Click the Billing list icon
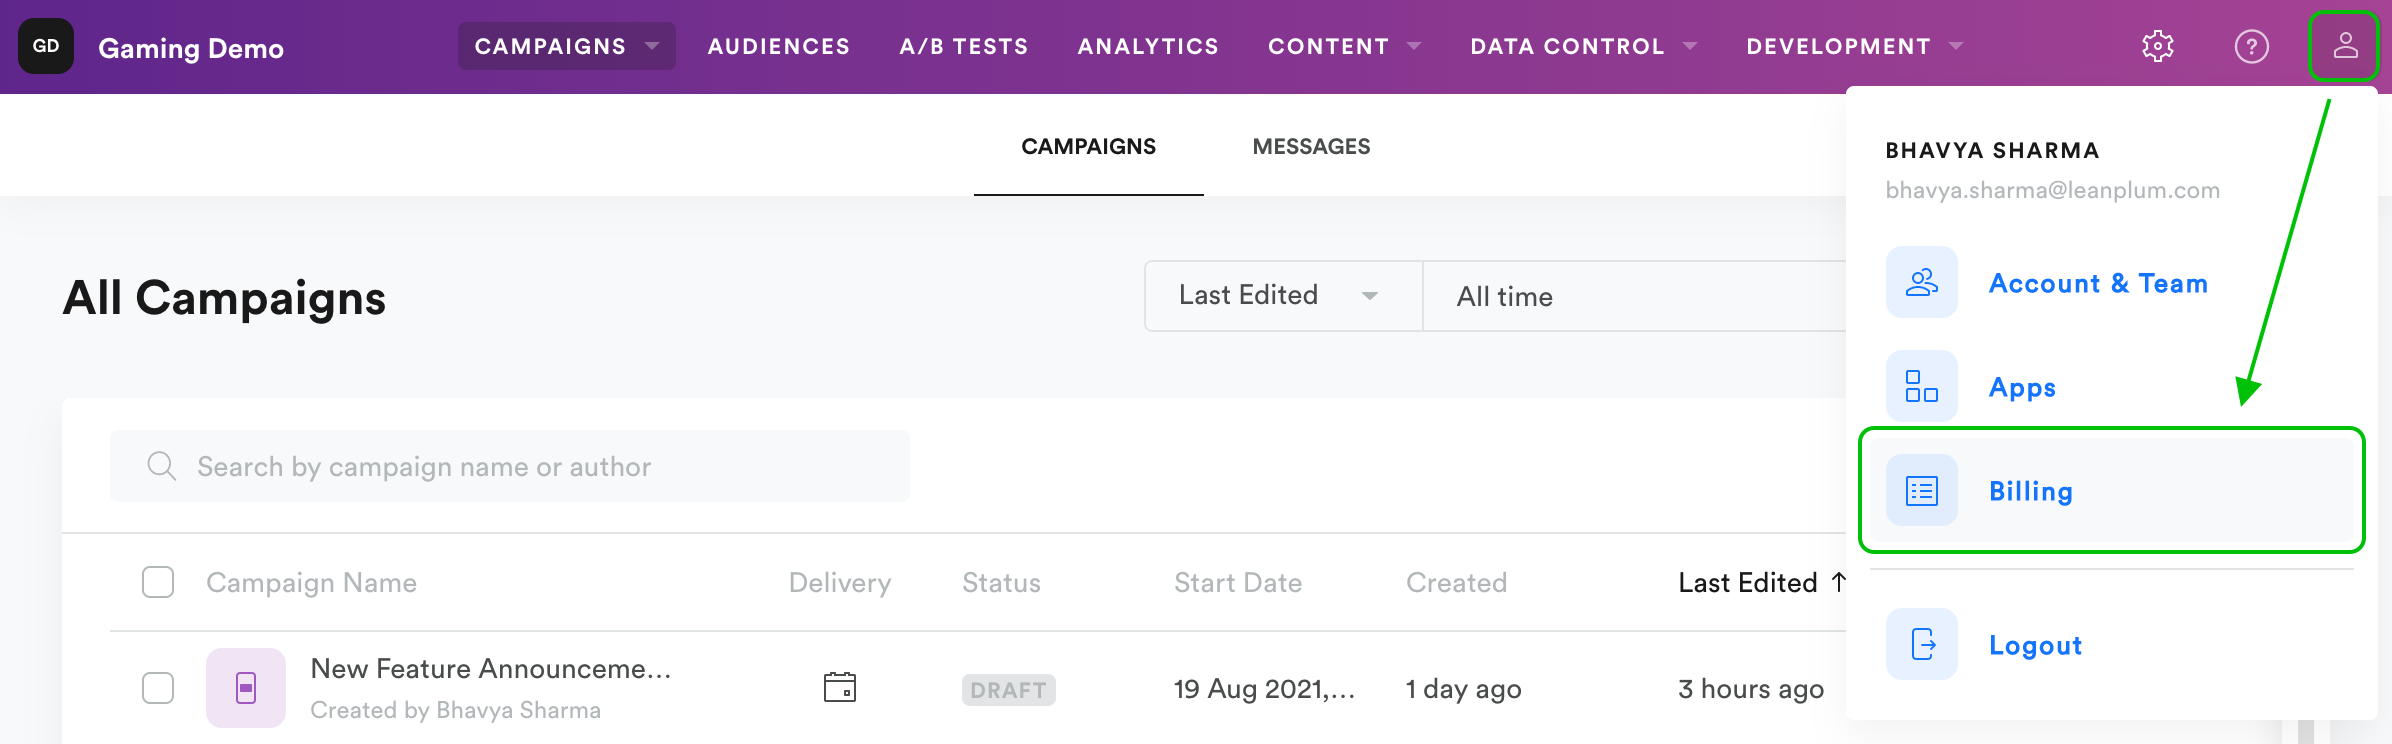Viewport: 2392px width, 744px height. click(1921, 491)
